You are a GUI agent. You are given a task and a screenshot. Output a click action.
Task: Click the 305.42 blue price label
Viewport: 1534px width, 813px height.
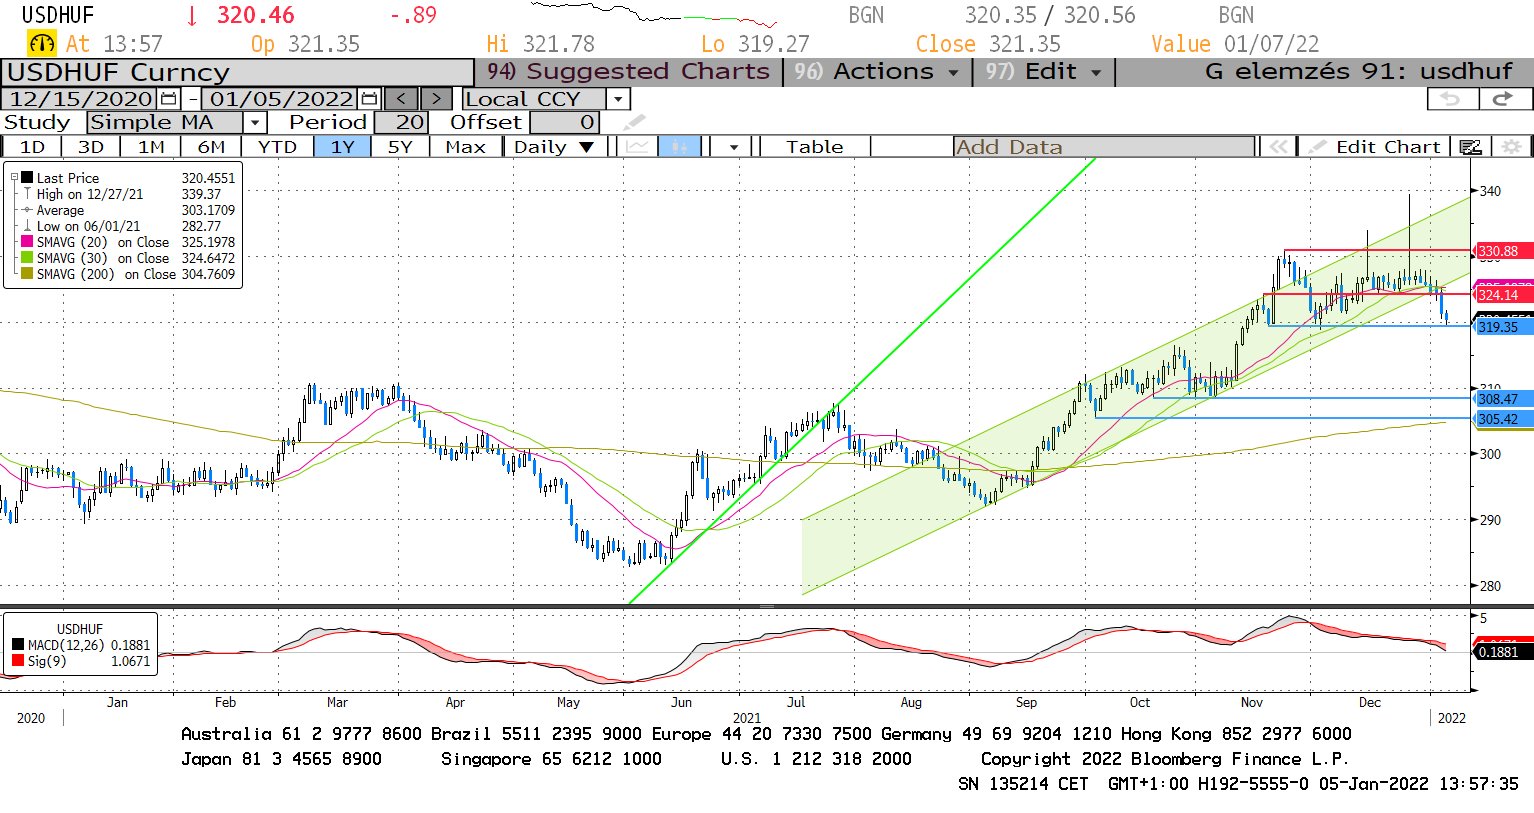coord(1503,419)
